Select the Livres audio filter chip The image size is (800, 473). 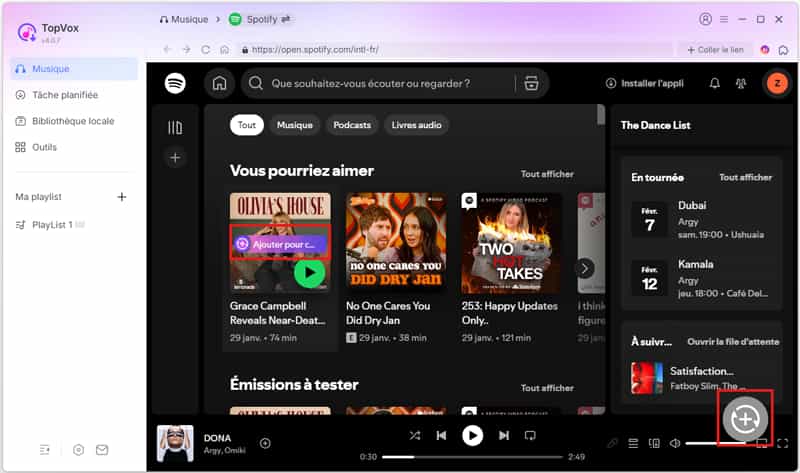point(416,125)
